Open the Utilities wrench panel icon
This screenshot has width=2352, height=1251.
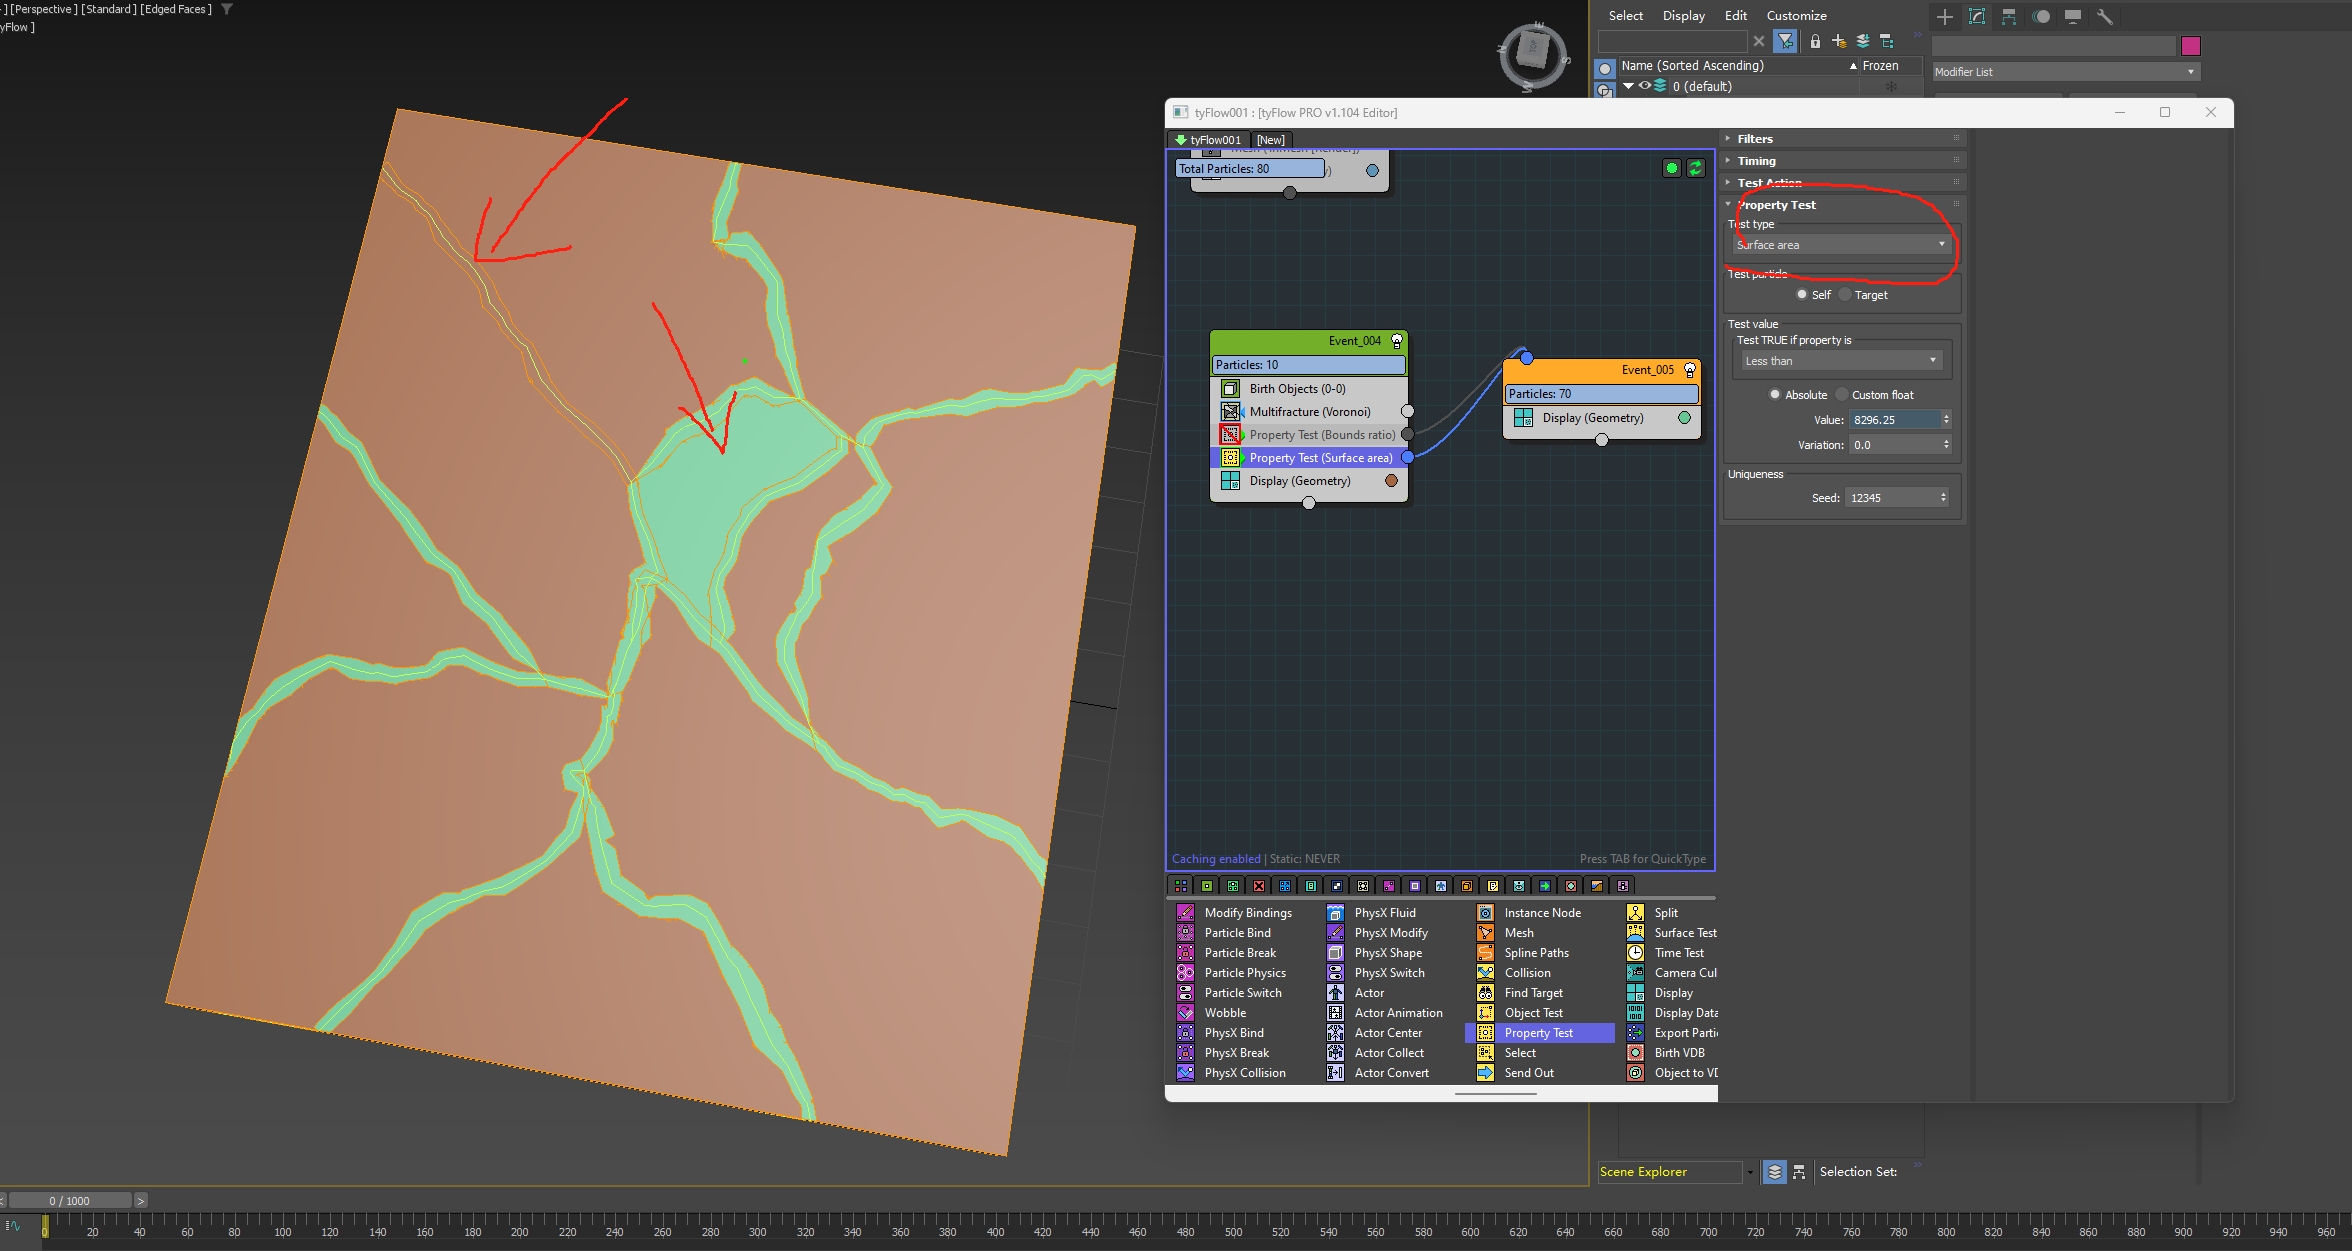point(2104,16)
